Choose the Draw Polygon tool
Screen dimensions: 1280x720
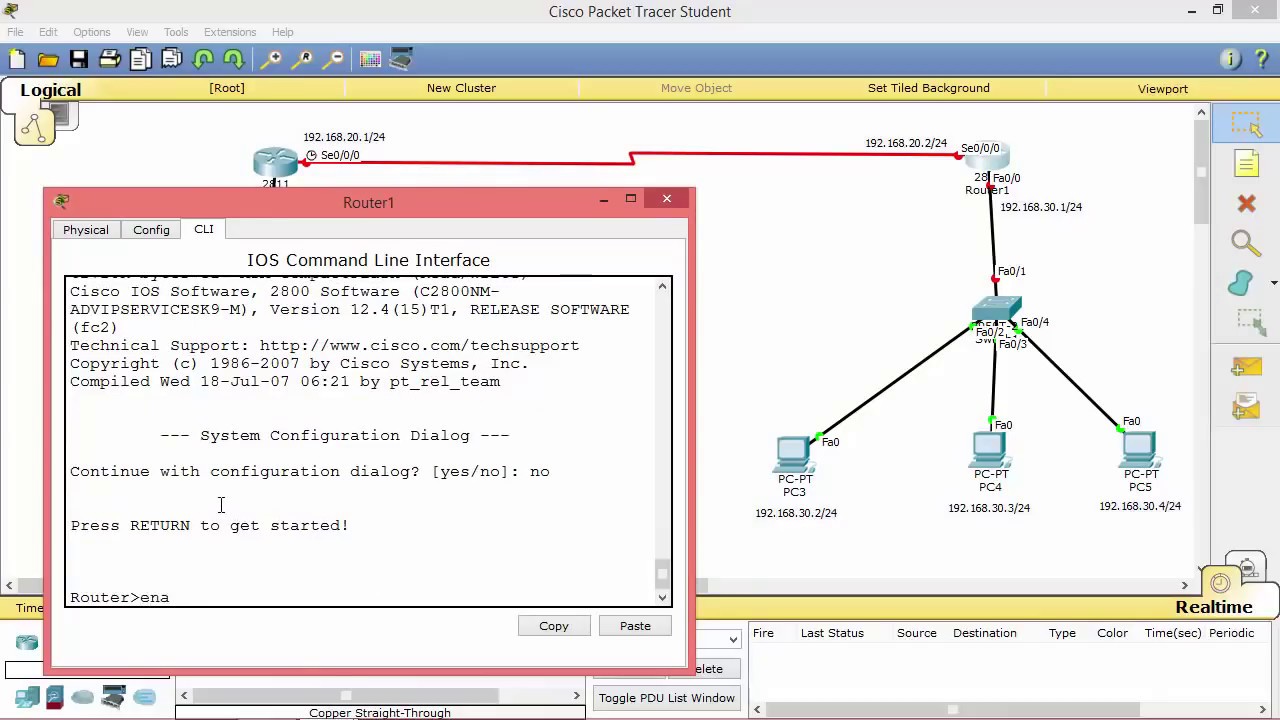[x=1241, y=283]
